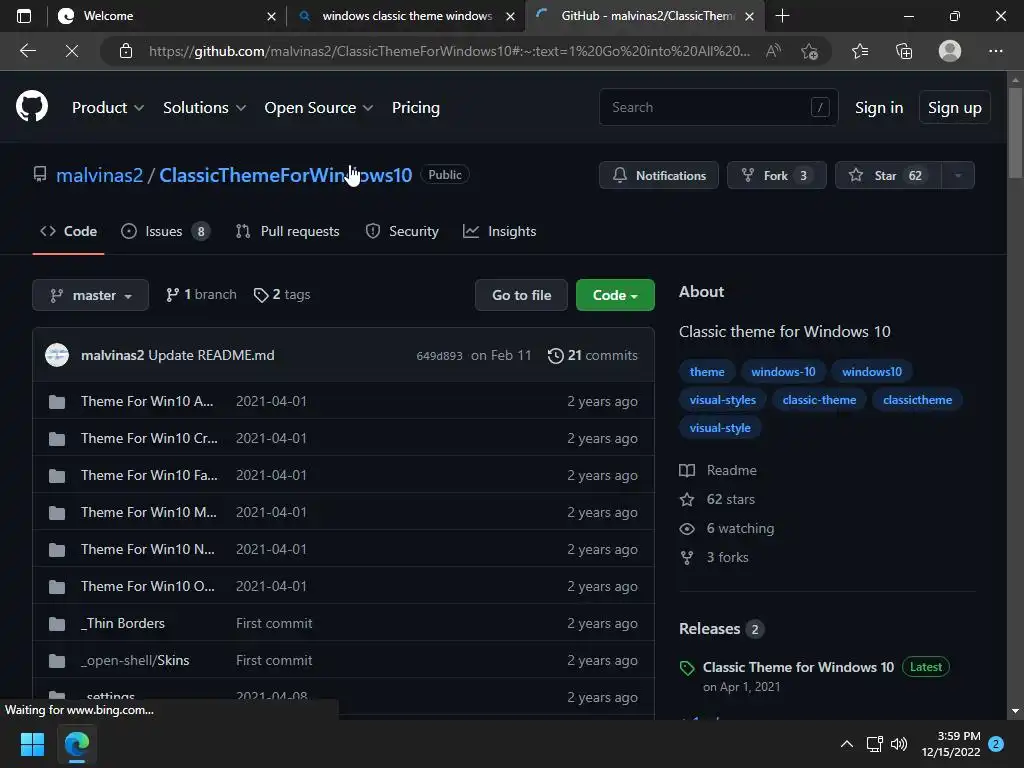Click the network tray icon
Screen dimensions: 1024x768
(x=874, y=744)
